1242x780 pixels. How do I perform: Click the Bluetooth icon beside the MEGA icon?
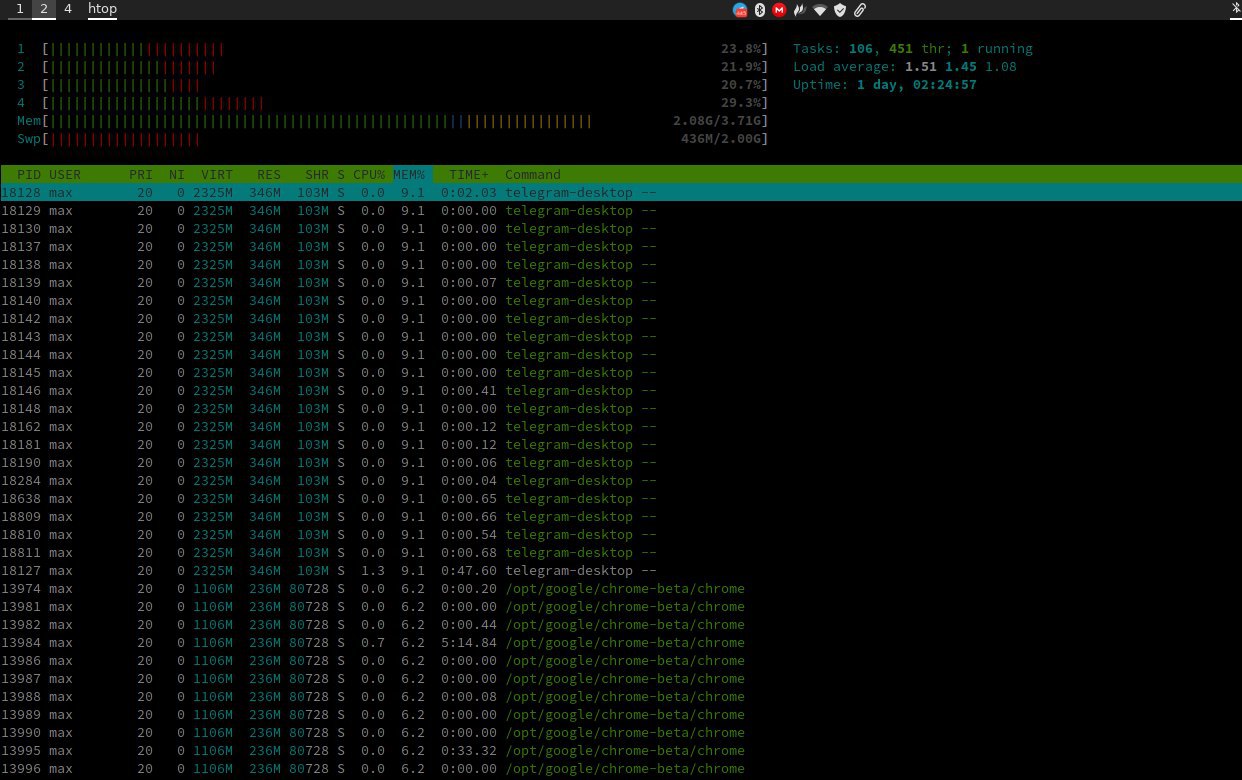coord(759,10)
